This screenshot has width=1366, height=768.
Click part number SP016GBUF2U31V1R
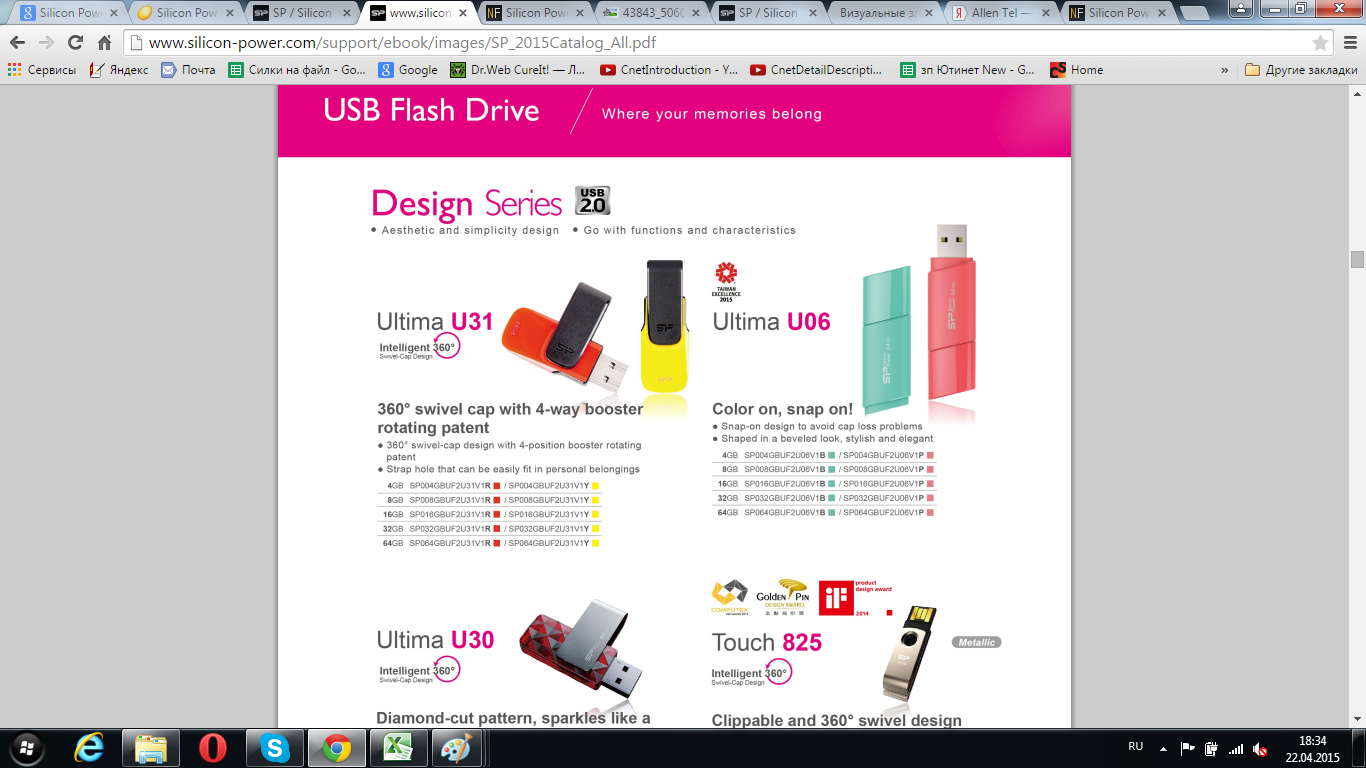click(449, 514)
